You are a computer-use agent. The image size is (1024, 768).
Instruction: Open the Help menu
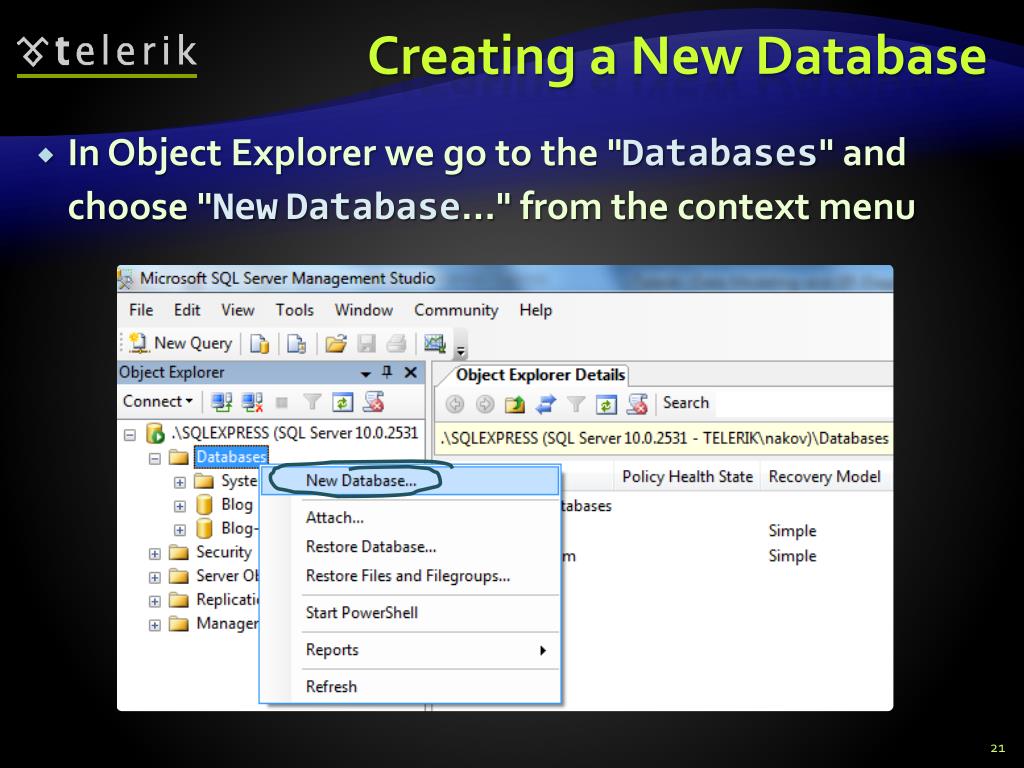[536, 310]
